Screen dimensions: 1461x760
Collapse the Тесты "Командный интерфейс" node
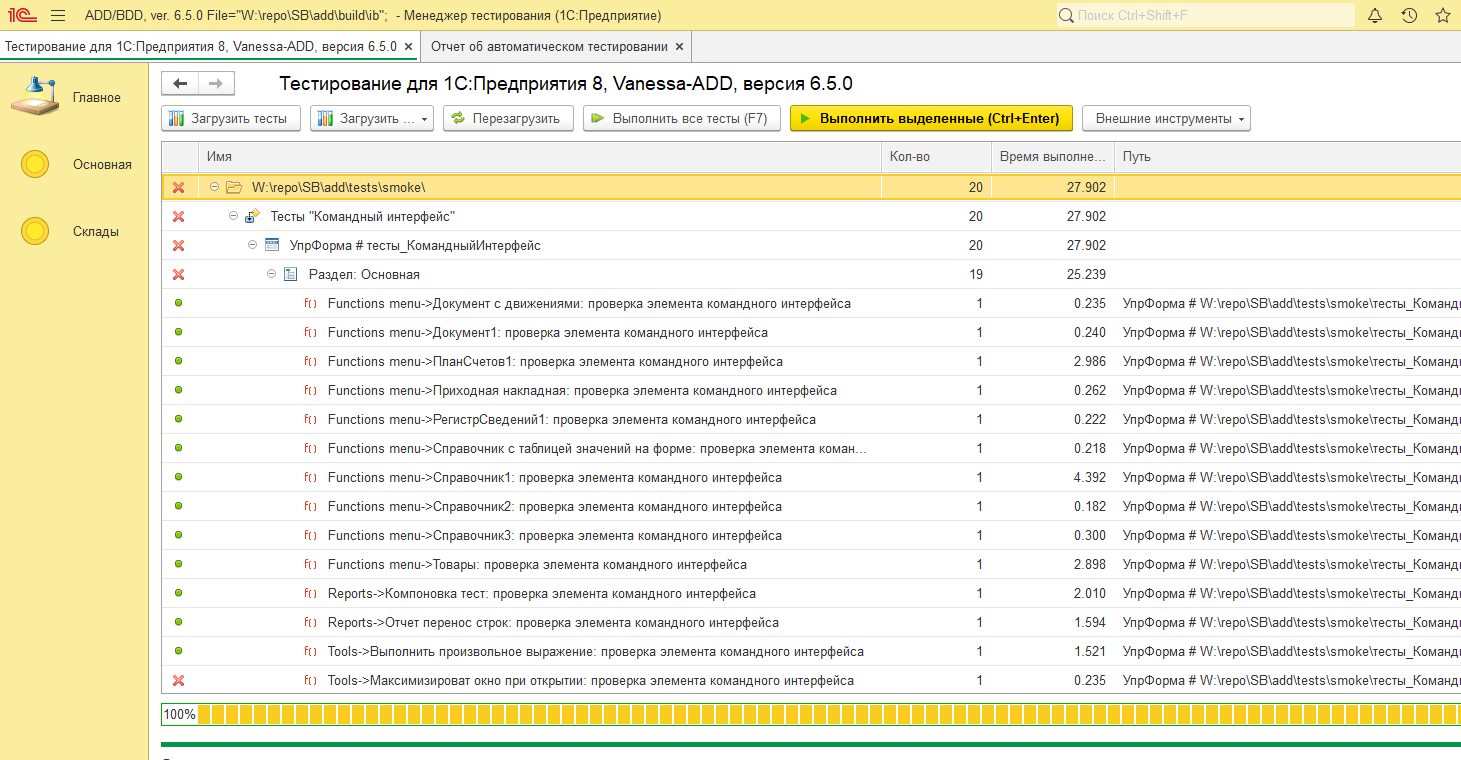[x=233, y=216]
